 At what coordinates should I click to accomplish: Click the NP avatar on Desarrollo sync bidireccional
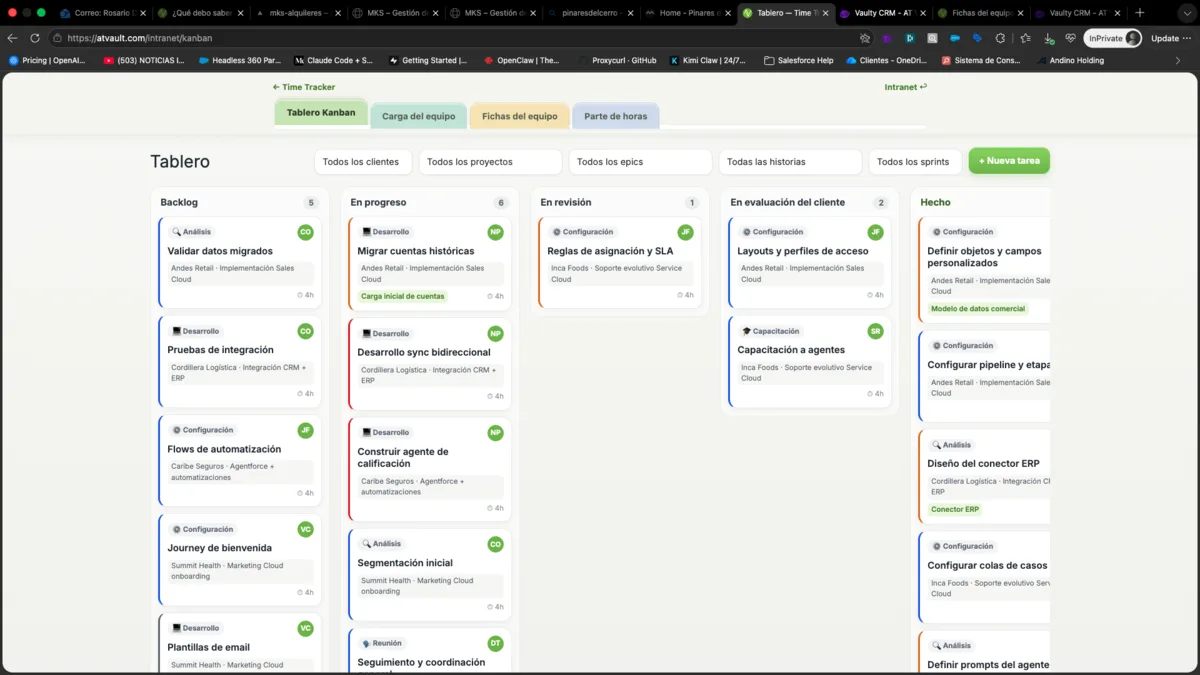click(x=496, y=333)
